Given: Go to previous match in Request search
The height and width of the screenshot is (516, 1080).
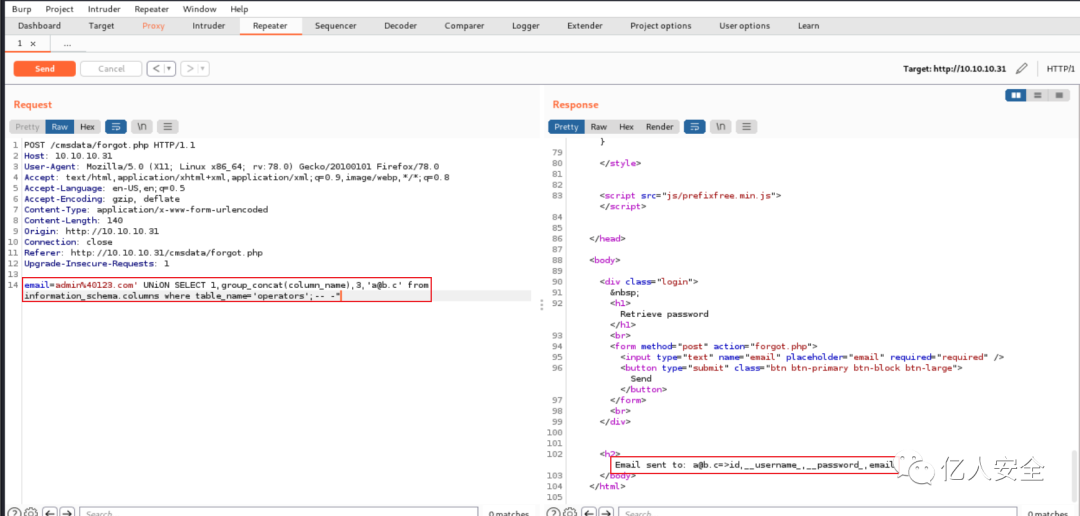Looking at the screenshot, I should 50,513.
